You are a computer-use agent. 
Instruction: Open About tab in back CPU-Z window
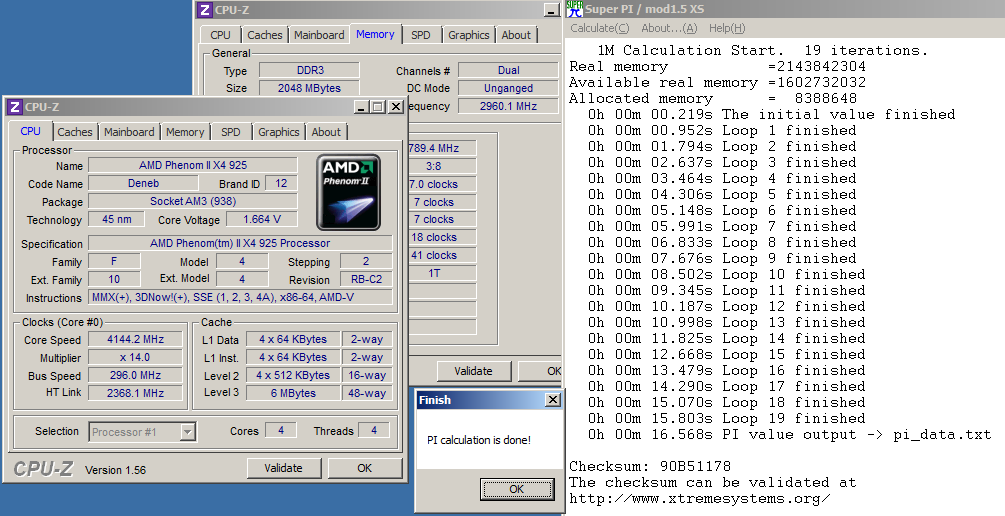[x=516, y=35]
